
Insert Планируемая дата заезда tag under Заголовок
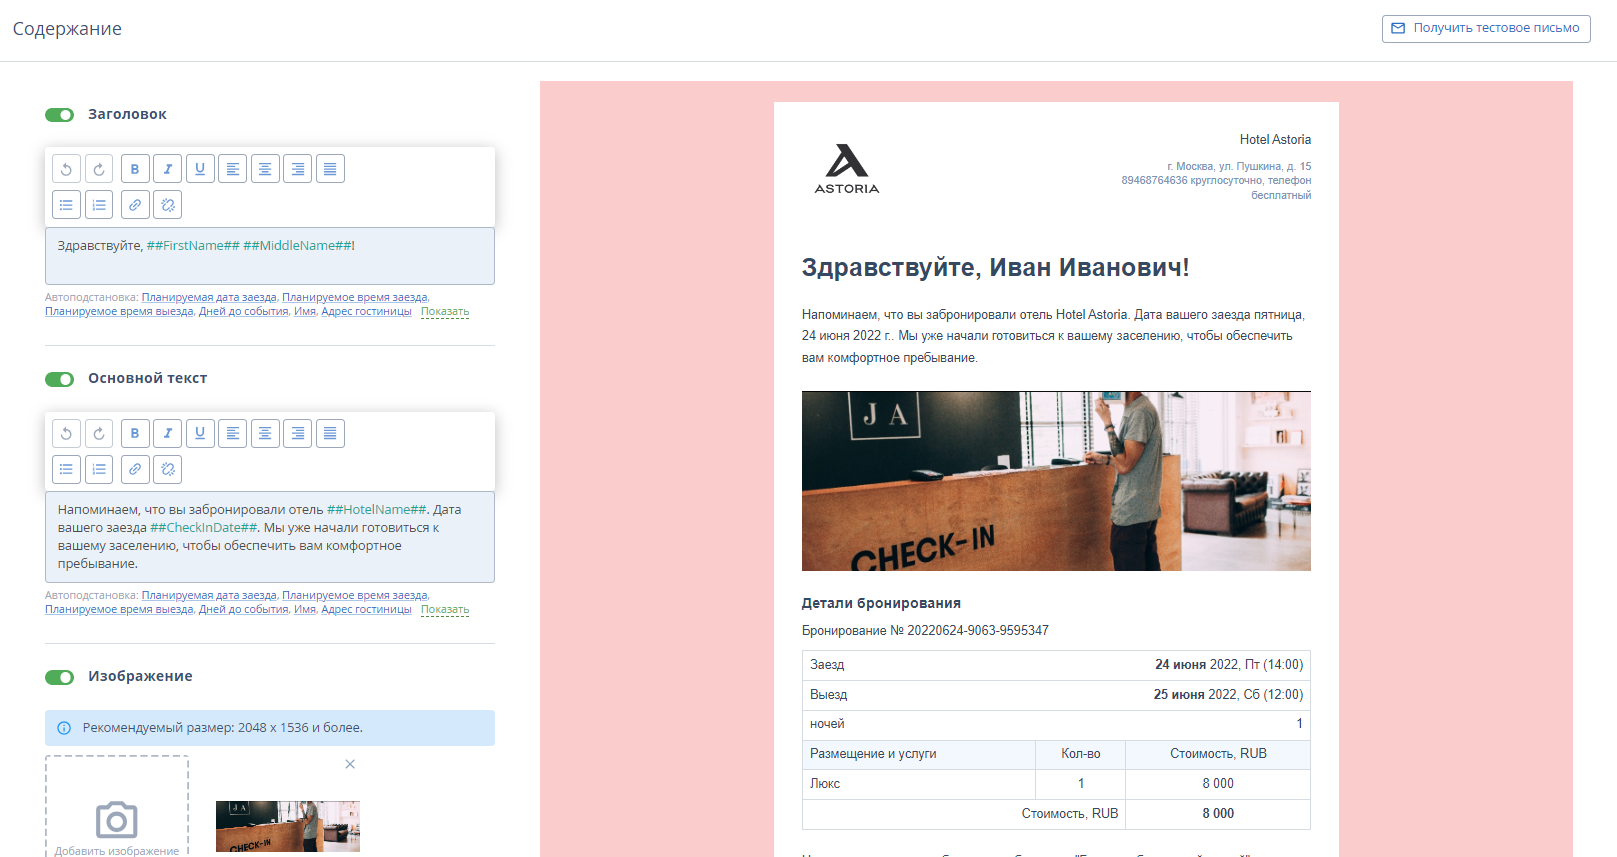click(209, 297)
